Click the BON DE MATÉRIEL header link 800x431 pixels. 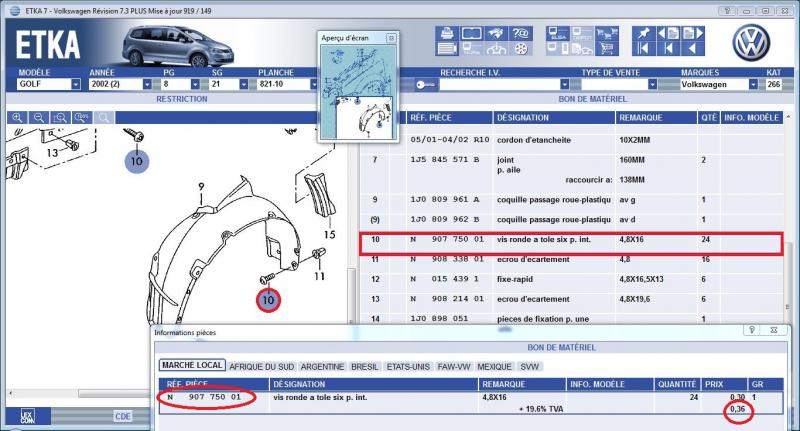click(592, 99)
